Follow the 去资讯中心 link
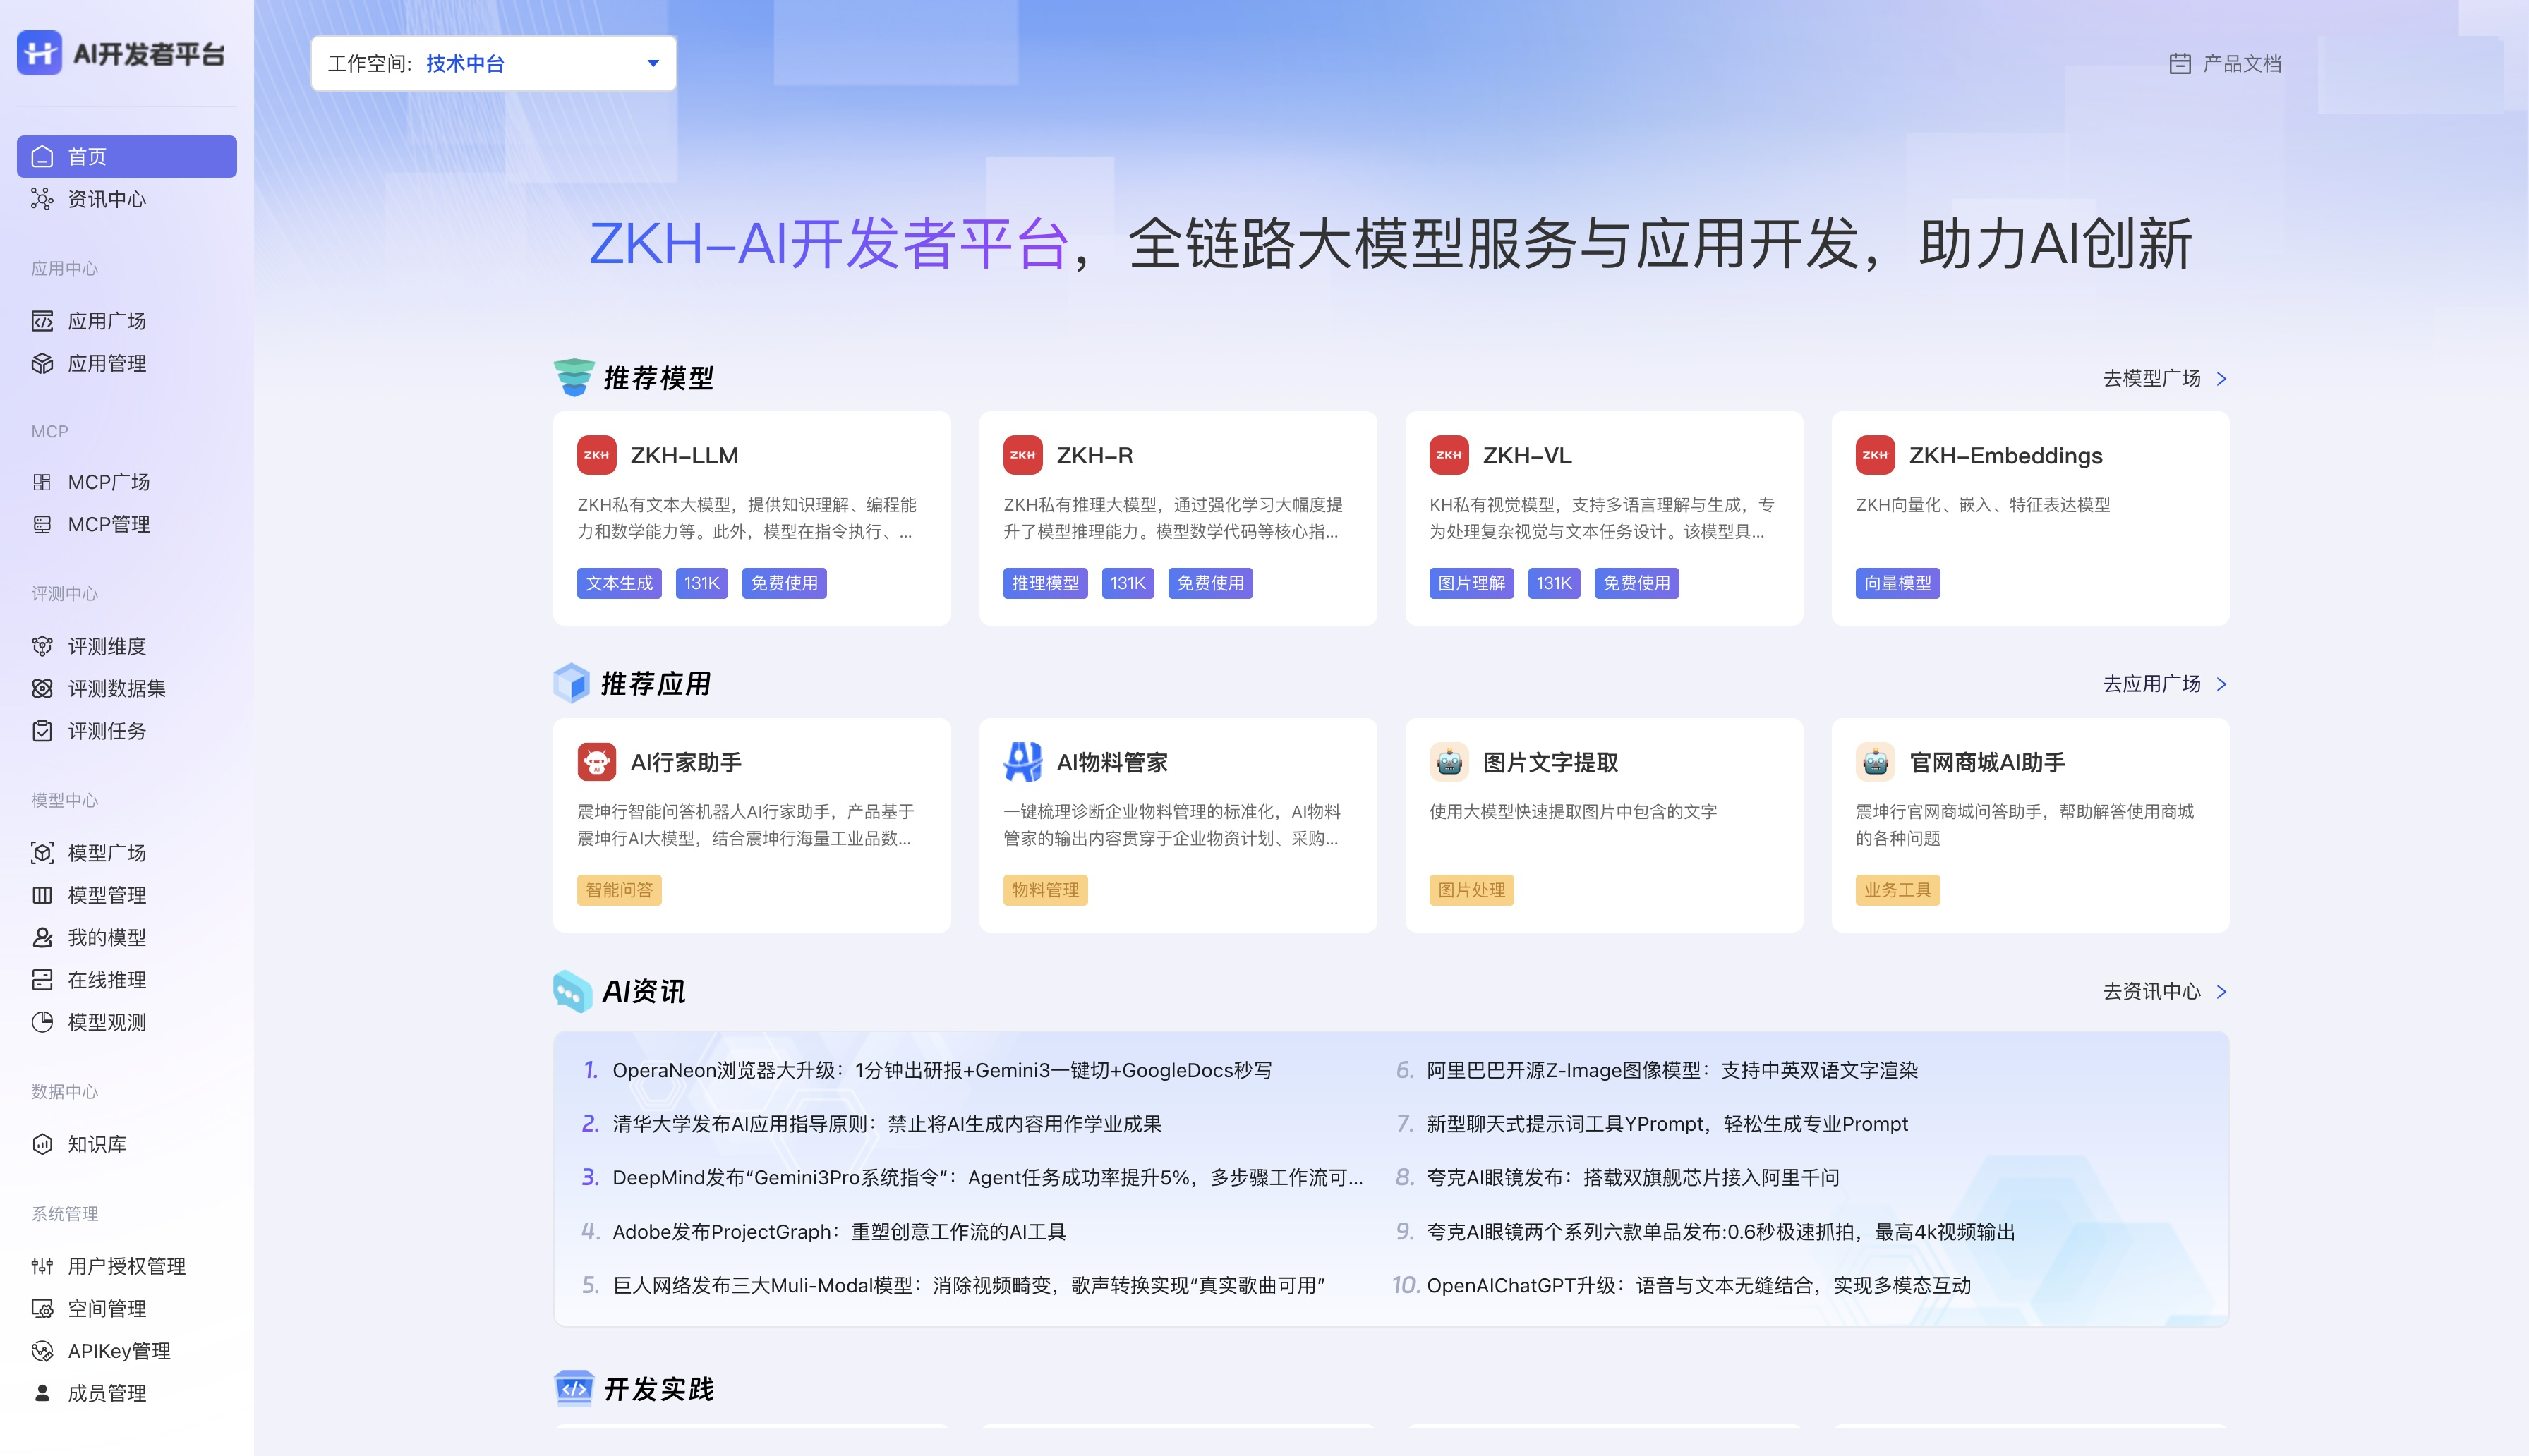The image size is (2529, 1456). [2152, 991]
